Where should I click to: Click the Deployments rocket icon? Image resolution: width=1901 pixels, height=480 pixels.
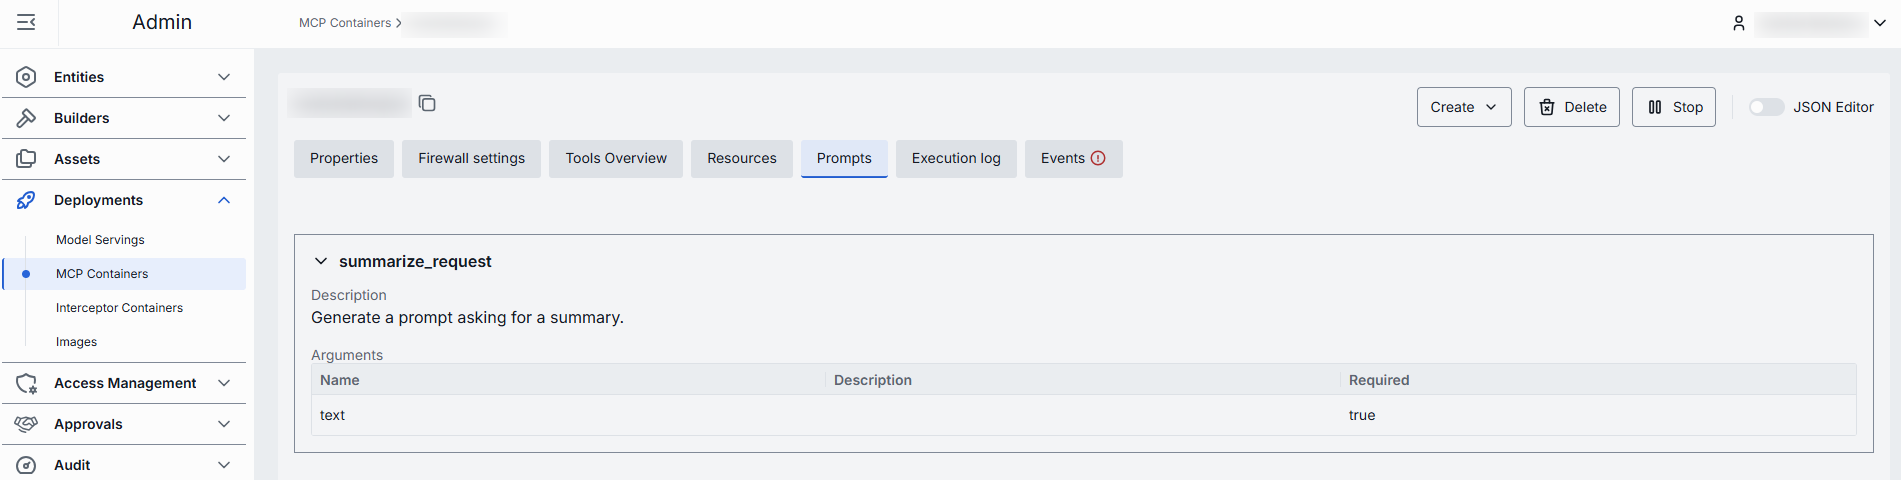27,200
